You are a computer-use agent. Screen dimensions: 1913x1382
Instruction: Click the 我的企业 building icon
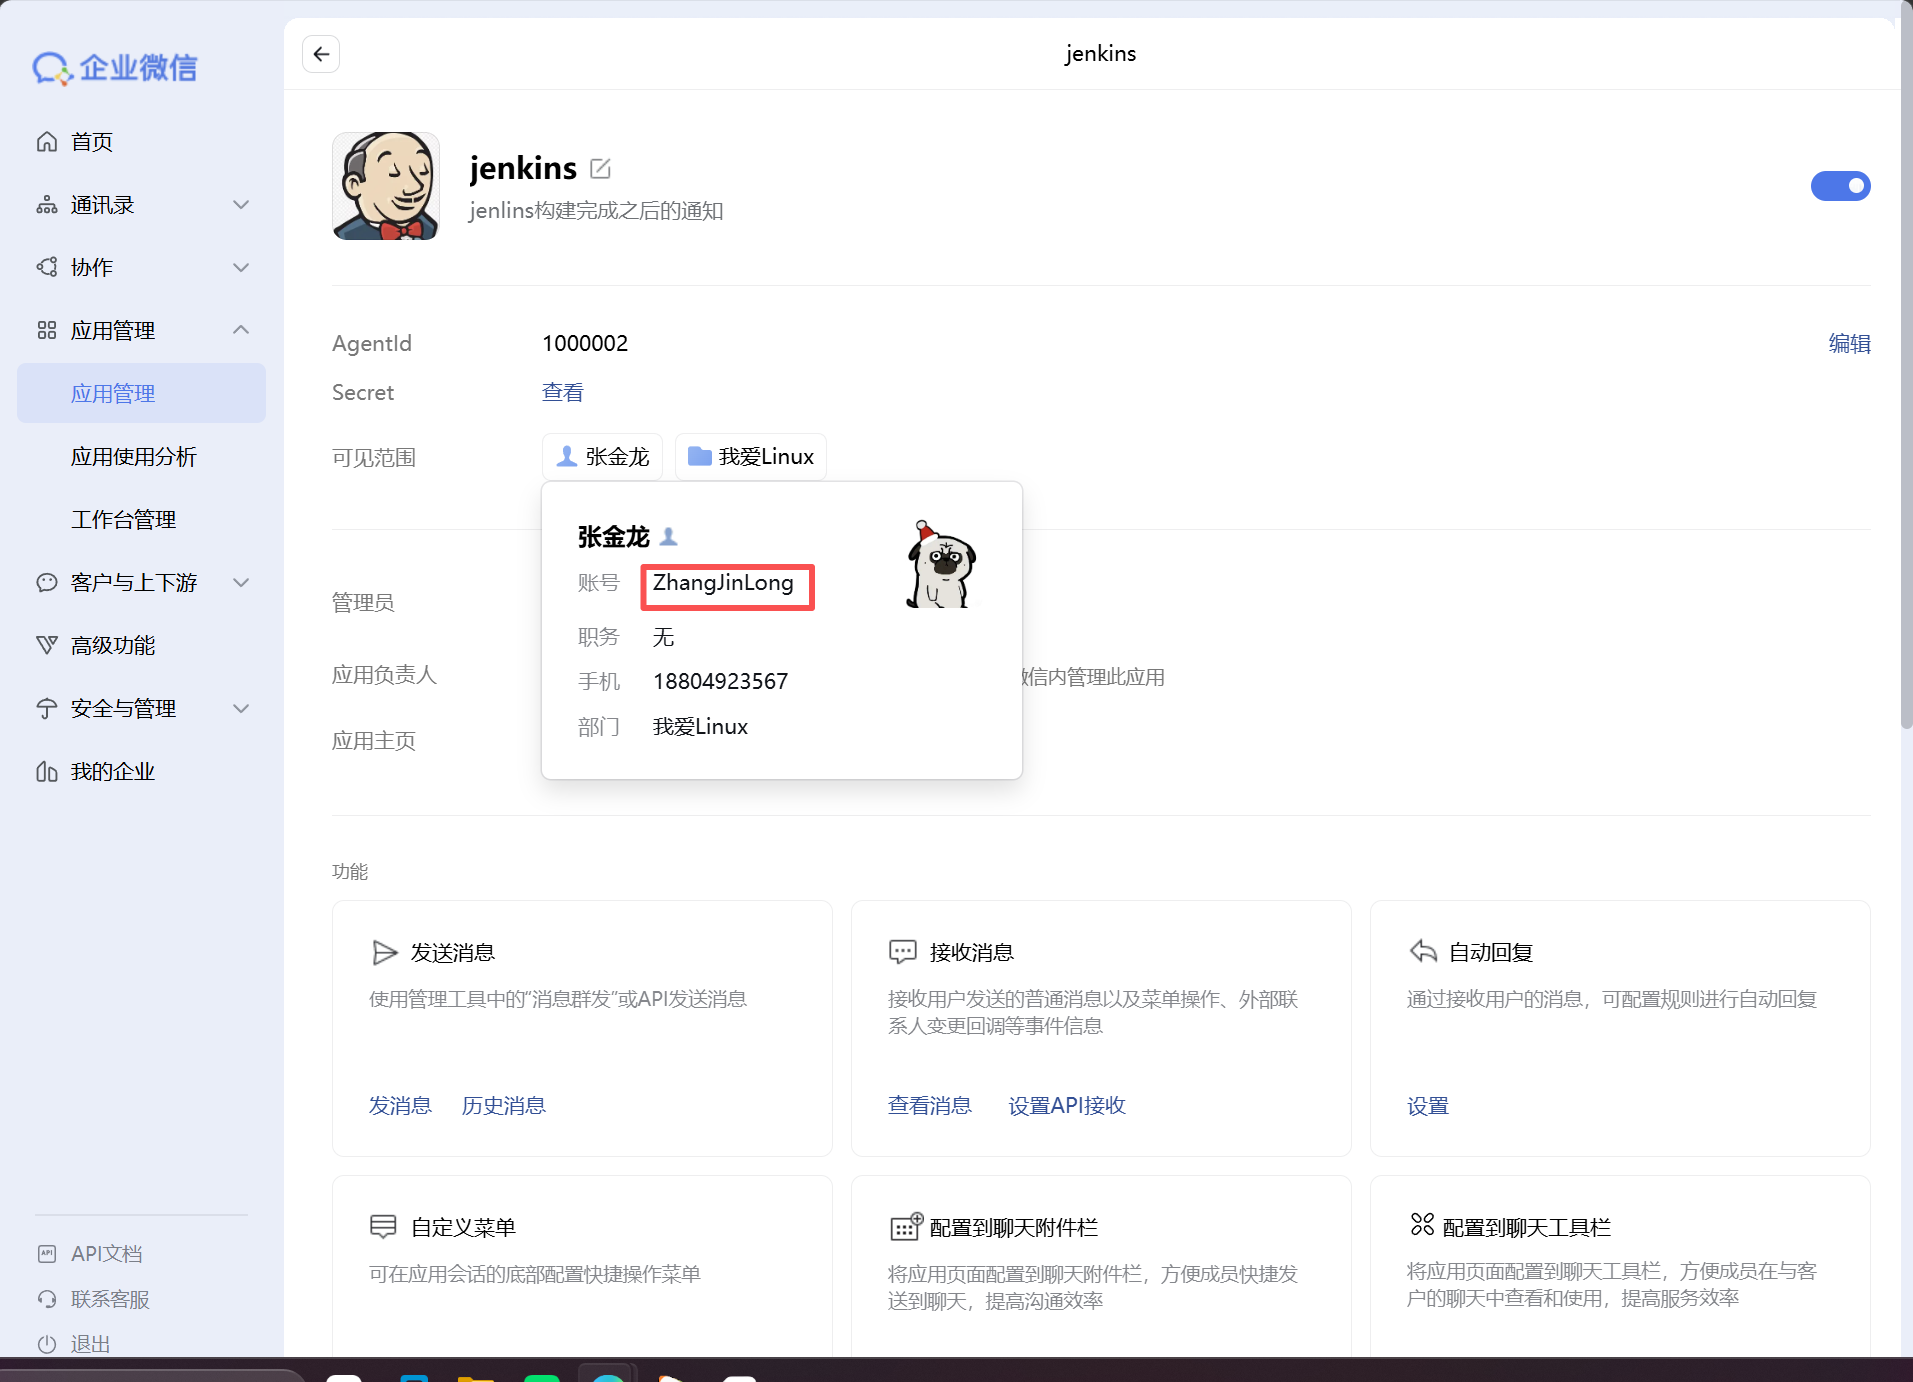47,772
